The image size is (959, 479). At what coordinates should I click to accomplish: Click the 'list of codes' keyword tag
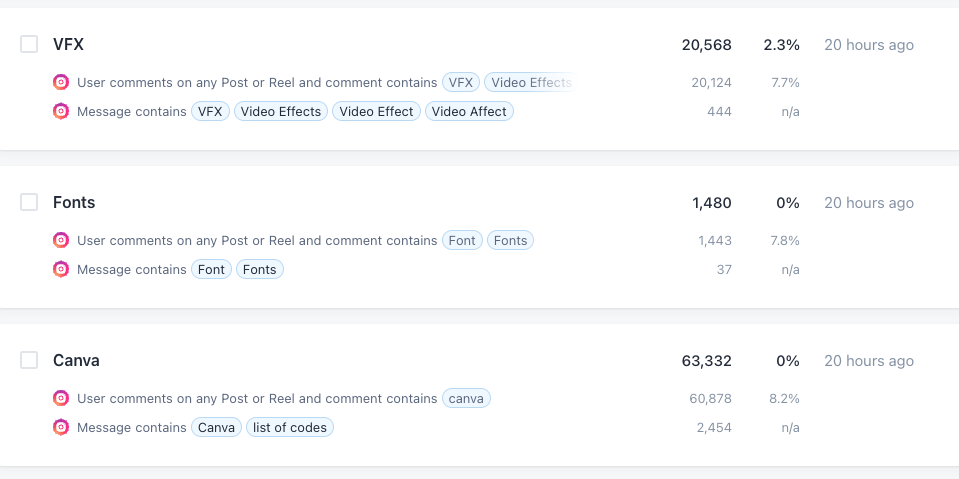click(x=290, y=427)
